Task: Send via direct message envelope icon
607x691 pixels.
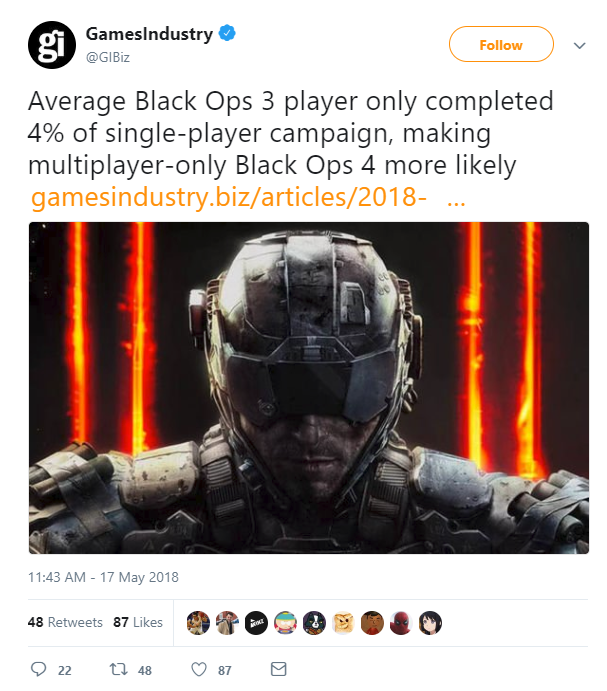Action: point(279,669)
